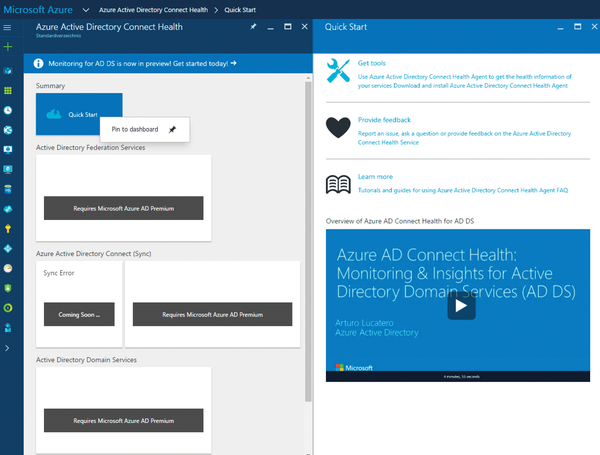
Task: Open the hamburger menu in the sidebar
Action: (x=7, y=28)
